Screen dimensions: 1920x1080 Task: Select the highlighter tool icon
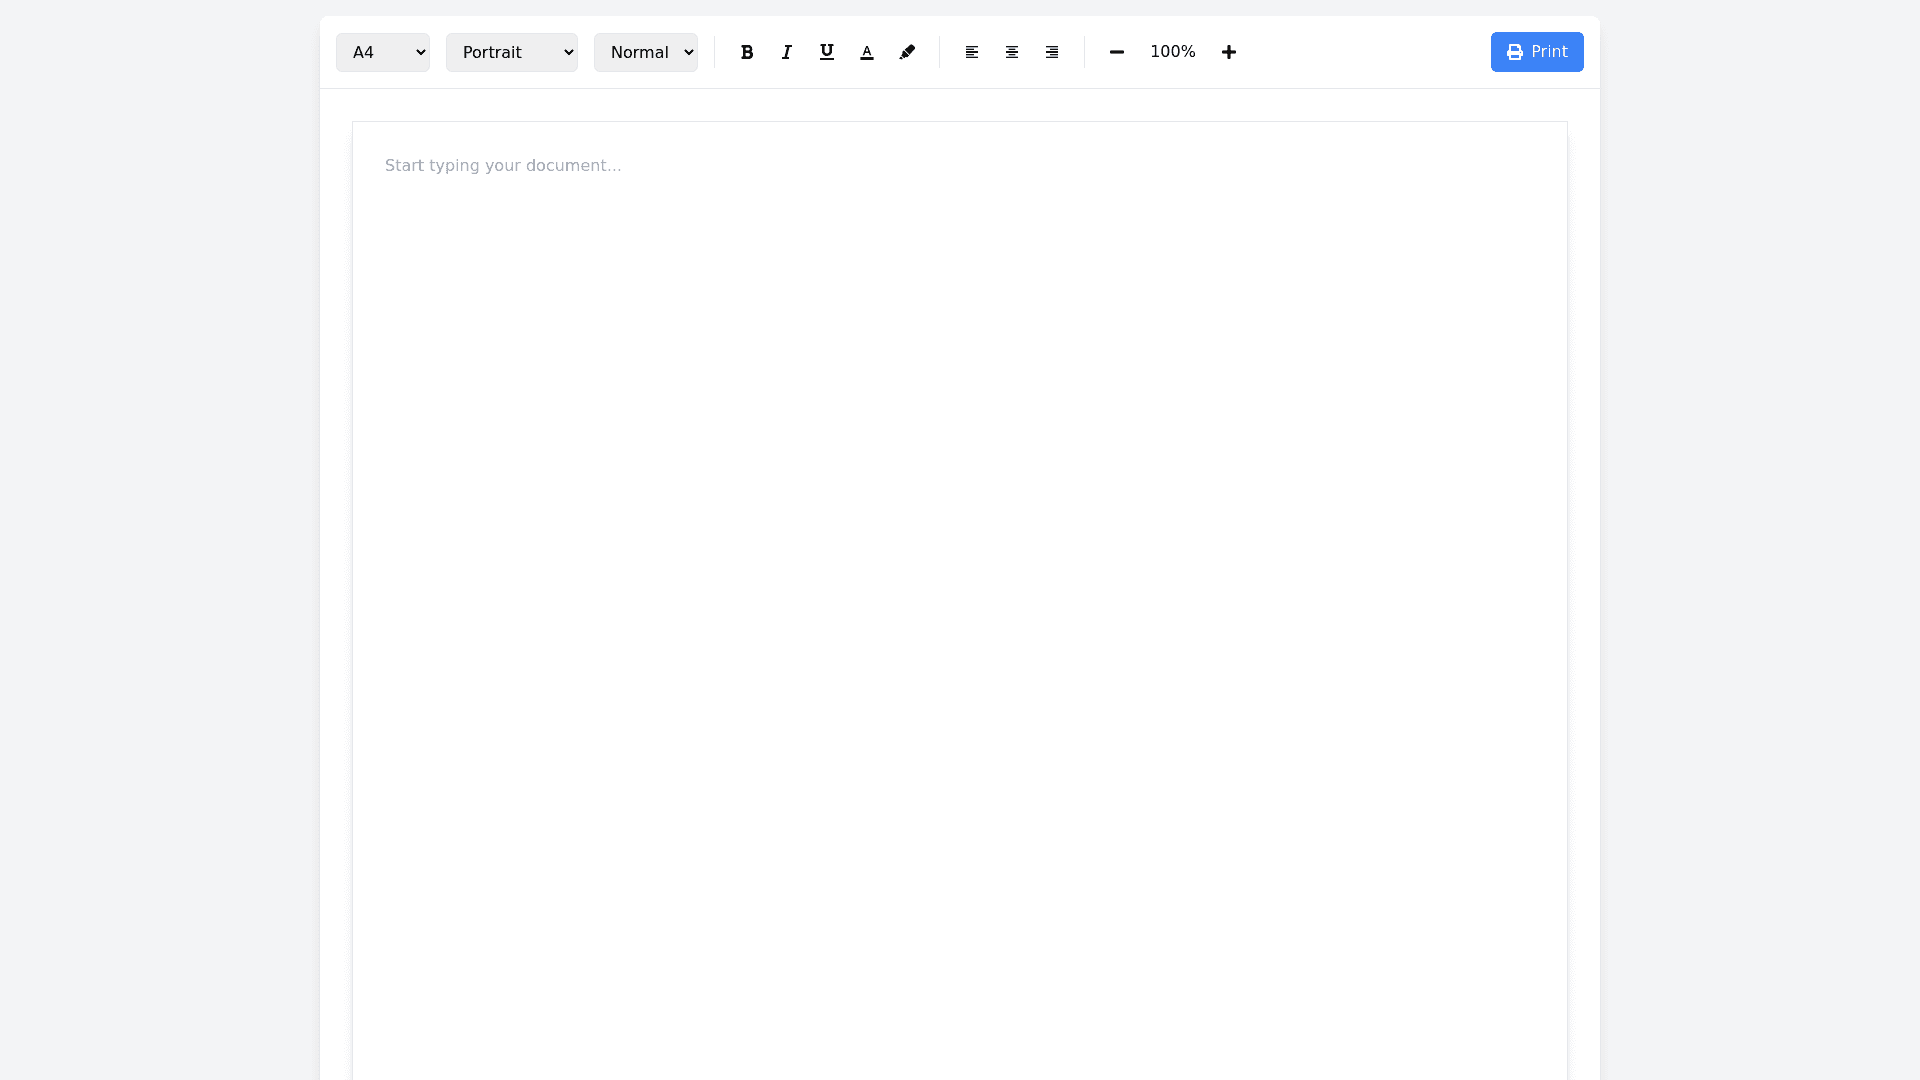907,52
